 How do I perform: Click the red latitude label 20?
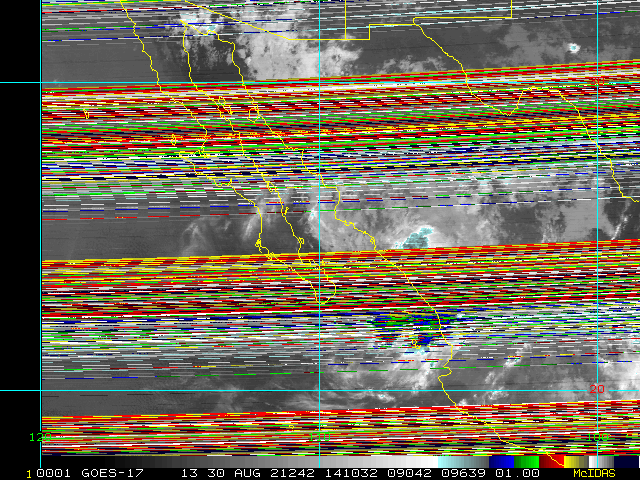597,389
